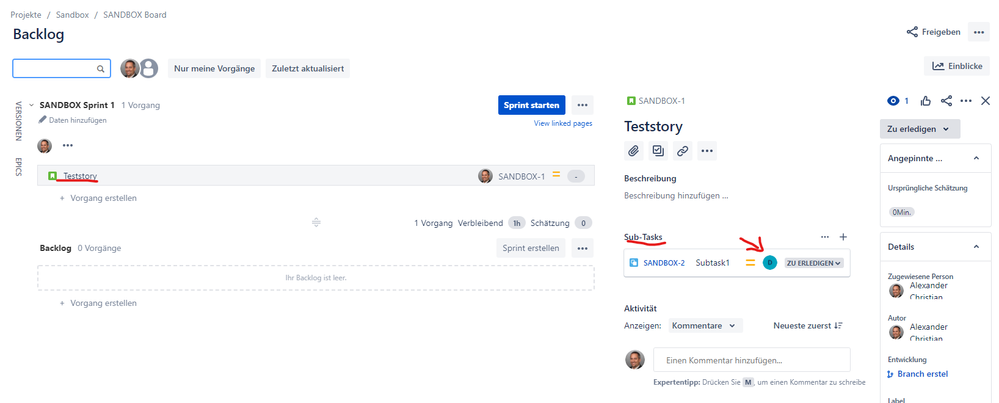The image size is (999, 403).
Task: Click the sprint divider drag handle icon
Action: [x=316, y=222]
